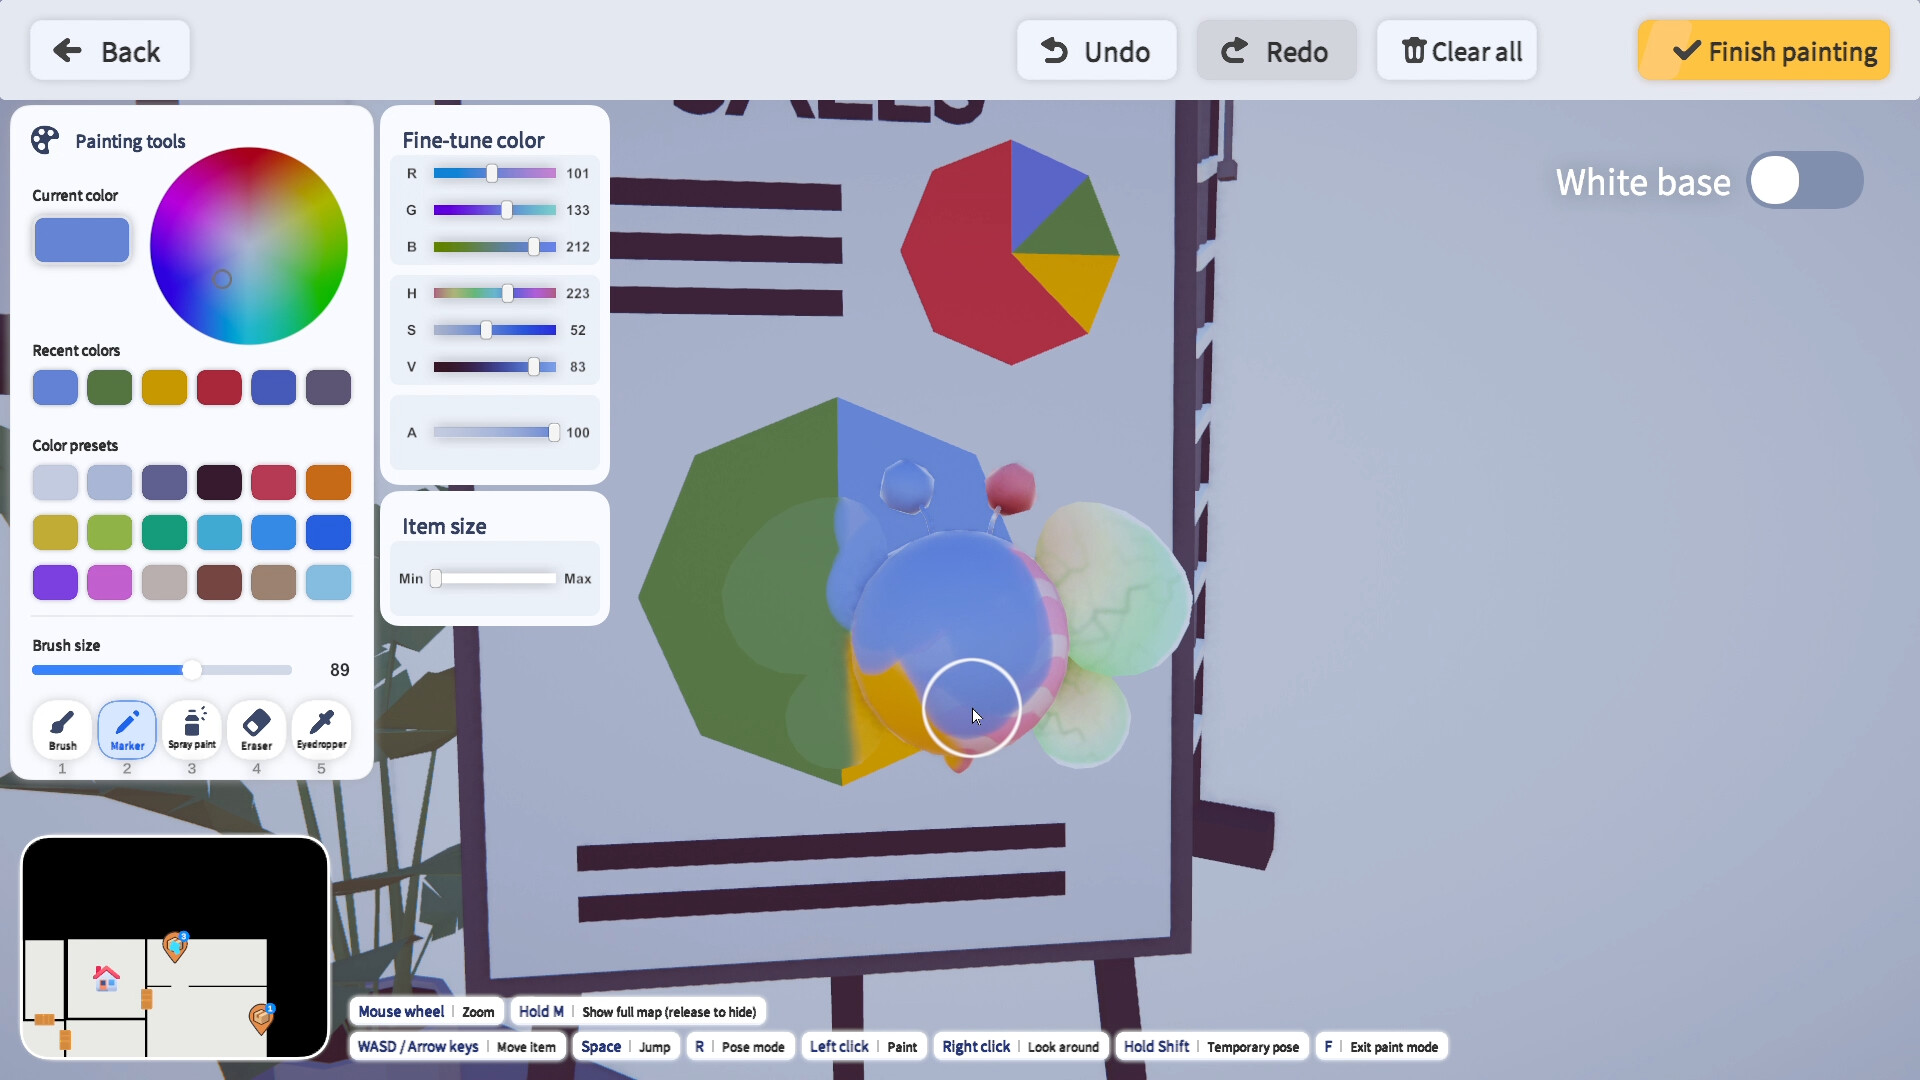Choose the green recent color
The image size is (1920, 1080).
pos(109,388)
